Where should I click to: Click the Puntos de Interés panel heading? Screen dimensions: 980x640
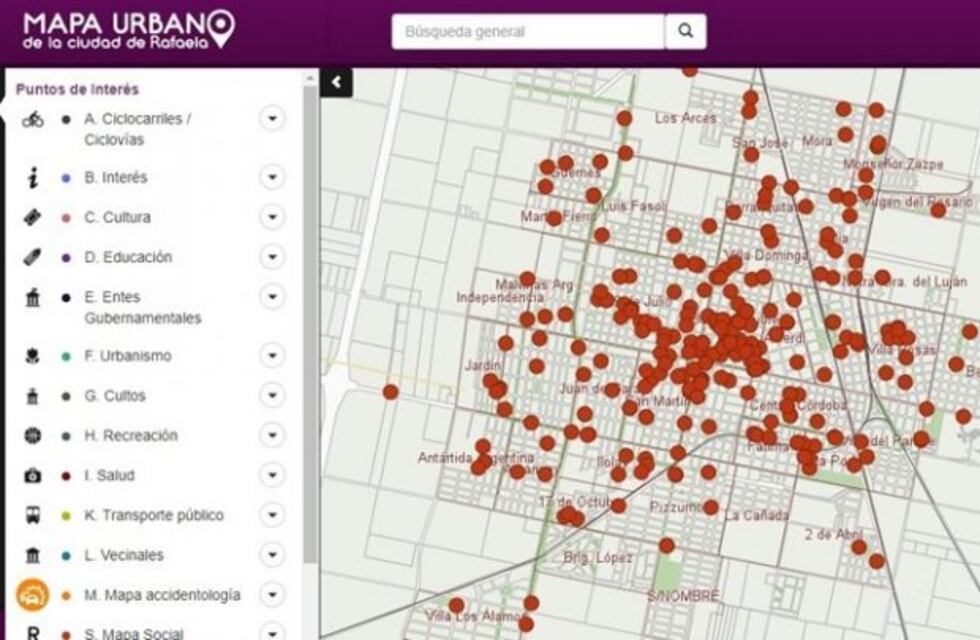(x=76, y=88)
